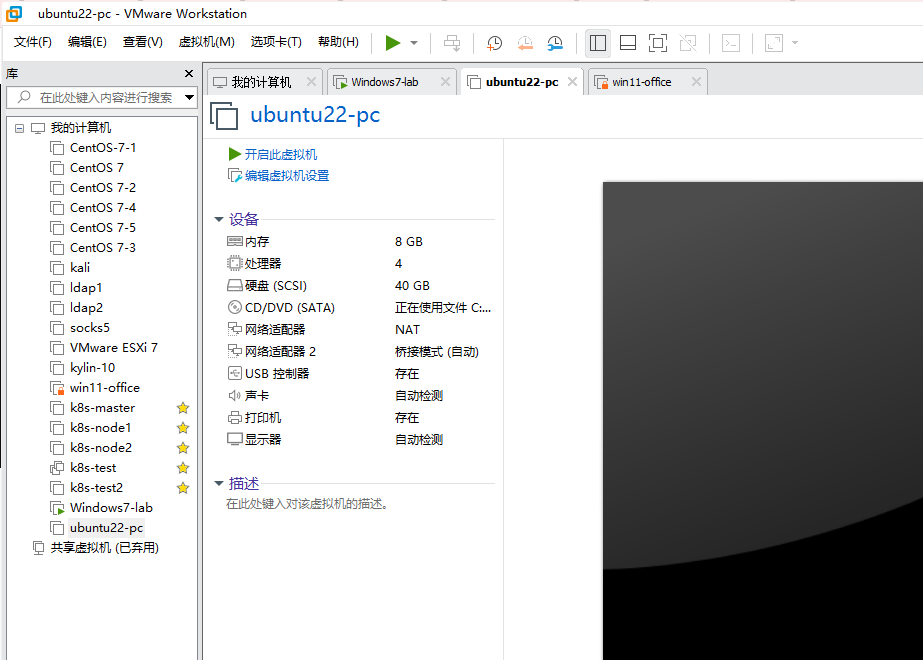
Task: Click the 内存 memory device row
Action: (360, 241)
